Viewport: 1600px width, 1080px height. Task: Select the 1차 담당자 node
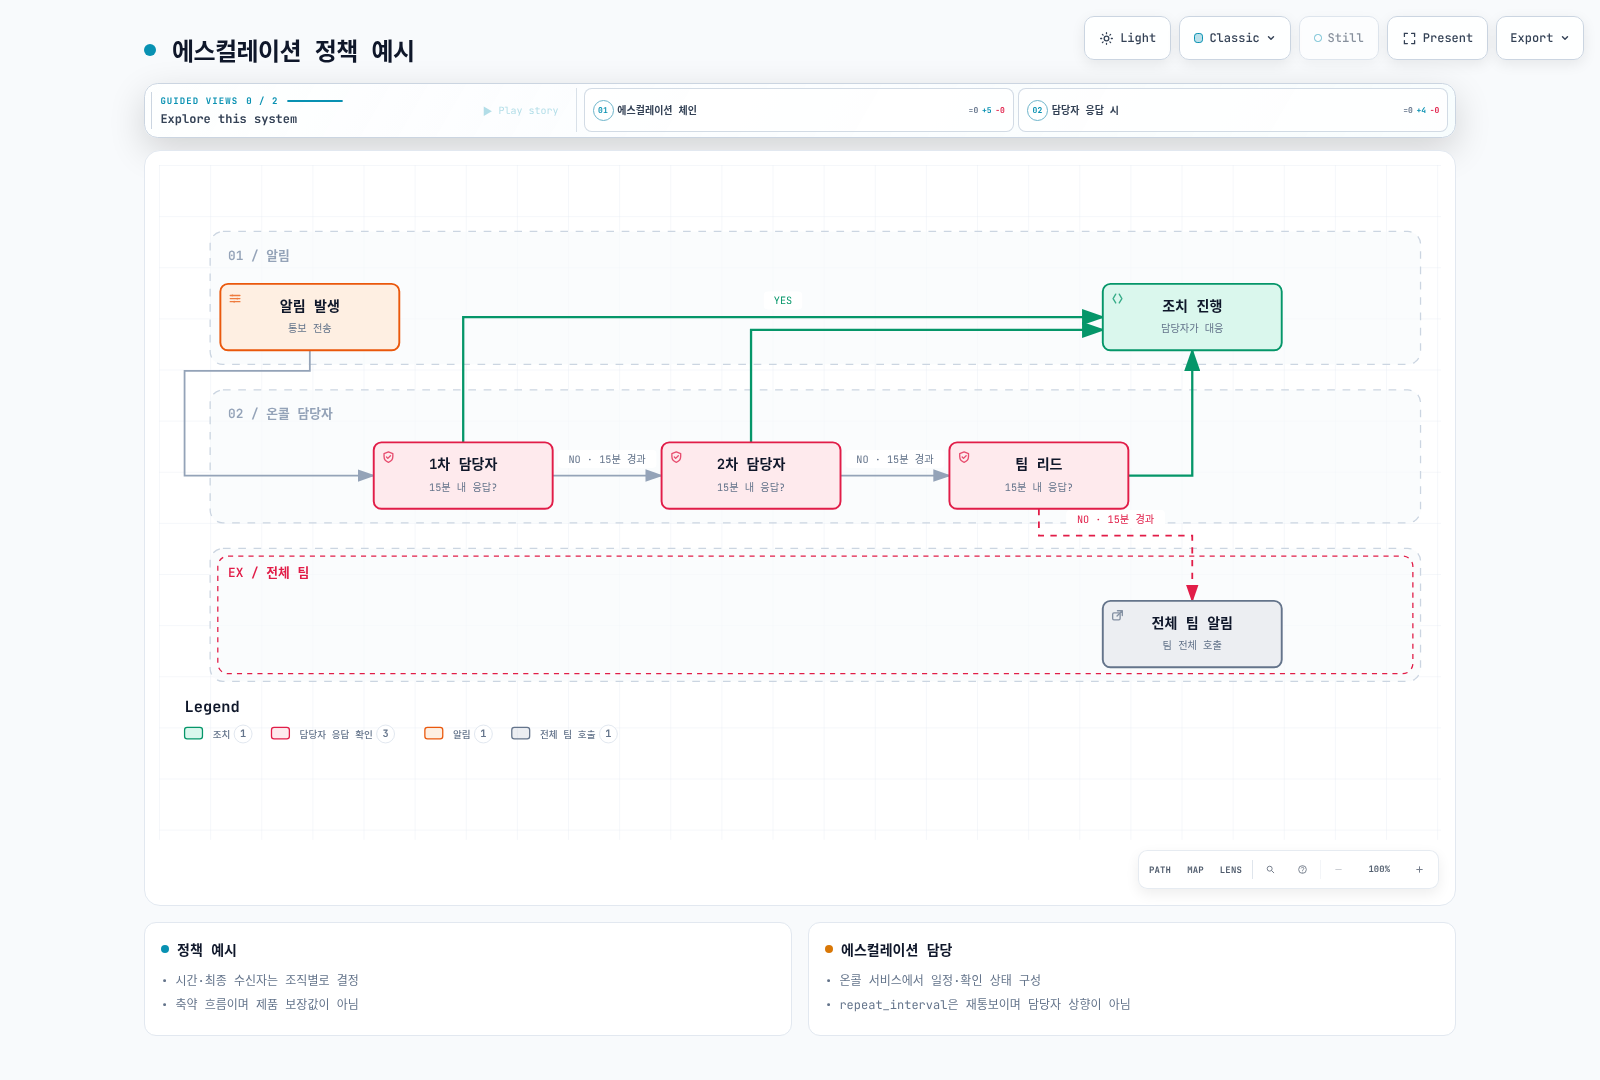pyautogui.click(x=463, y=476)
